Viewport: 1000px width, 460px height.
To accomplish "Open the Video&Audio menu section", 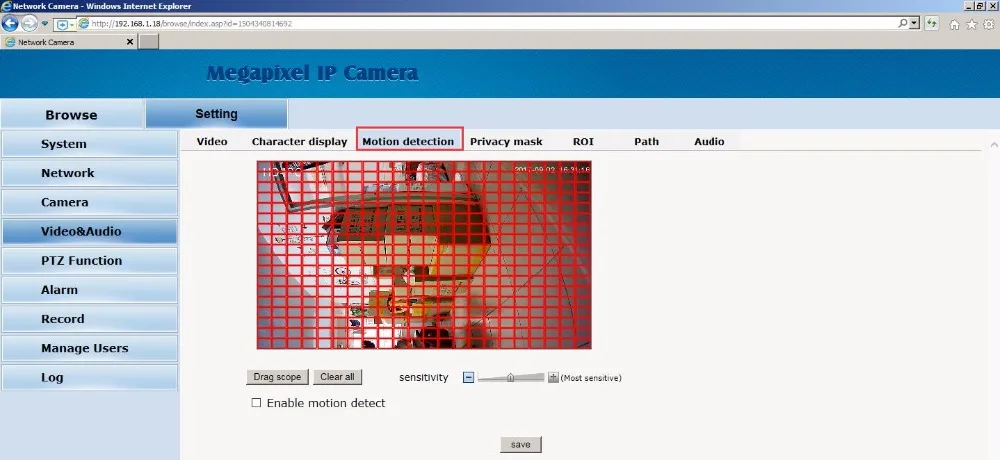I will pyautogui.click(x=89, y=232).
